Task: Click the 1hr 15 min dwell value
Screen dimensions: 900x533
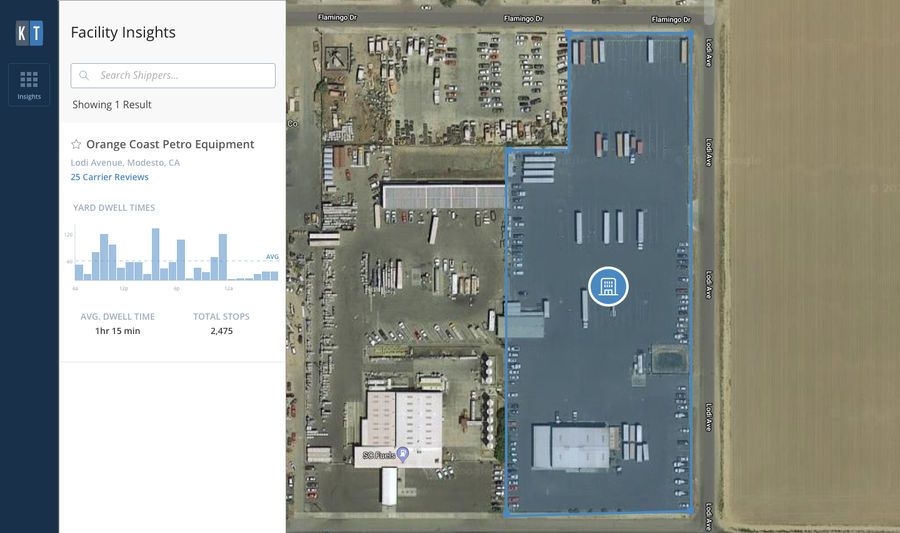Action: [x=118, y=330]
